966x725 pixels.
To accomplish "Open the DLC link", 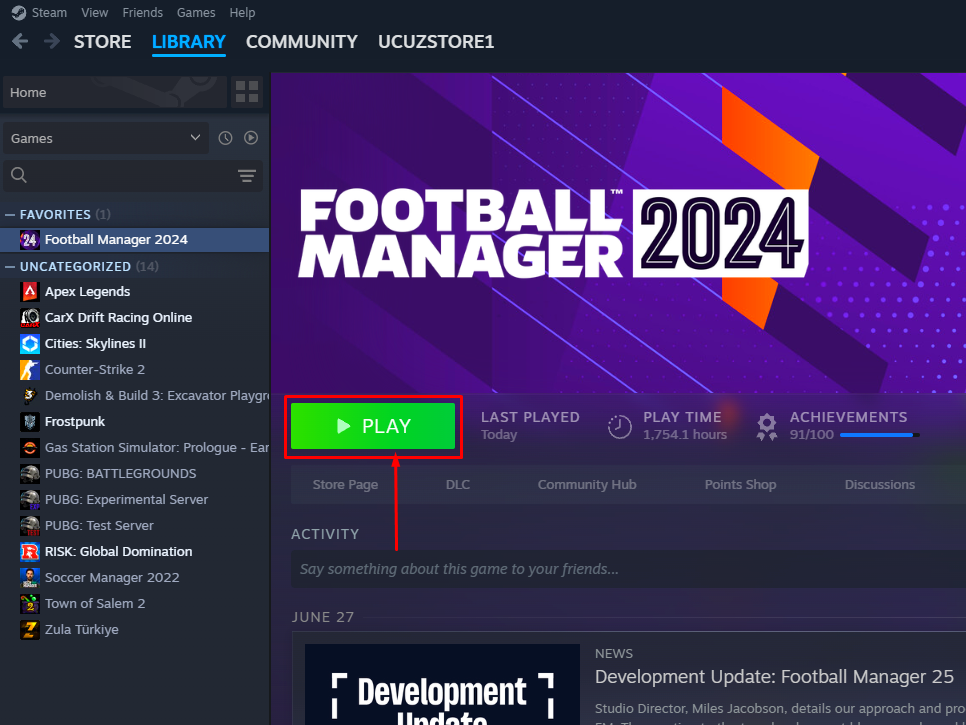I will tap(458, 485).
